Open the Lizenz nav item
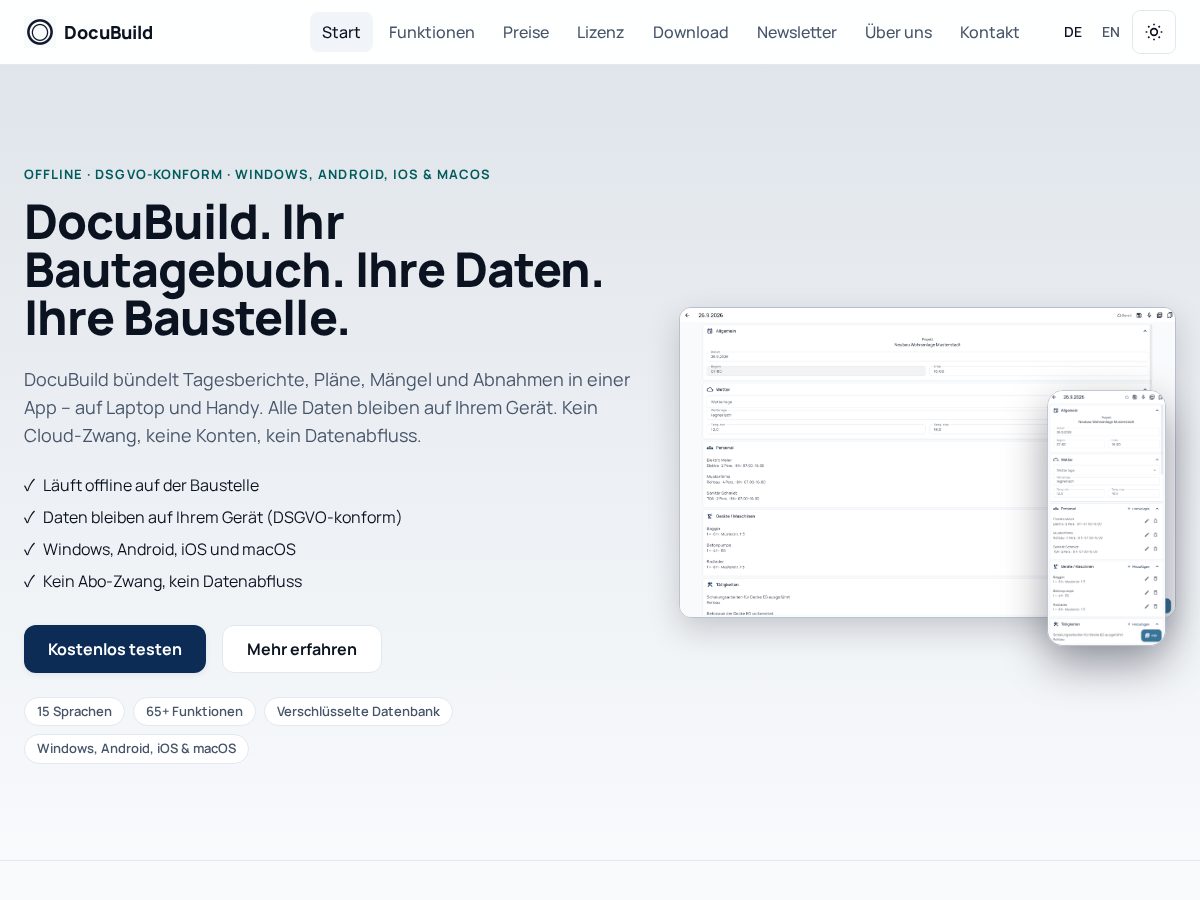 [600, 32]
